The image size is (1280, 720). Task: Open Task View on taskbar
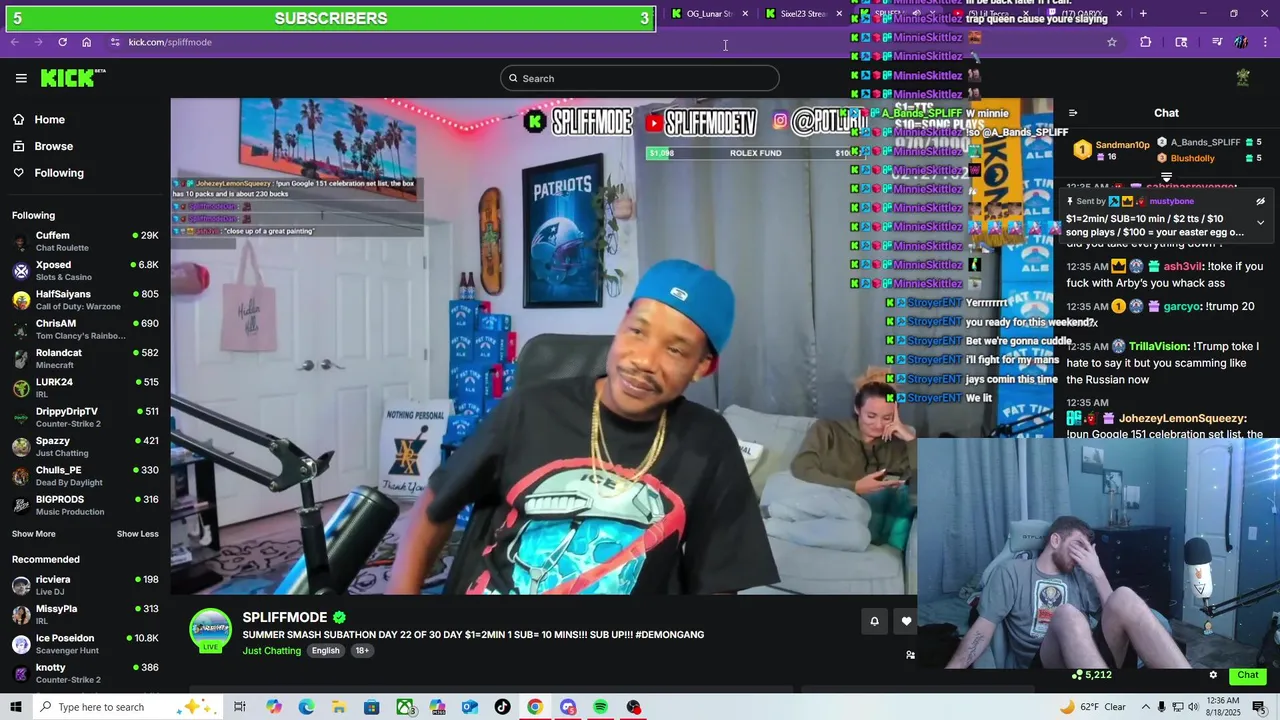click(240, 707)
